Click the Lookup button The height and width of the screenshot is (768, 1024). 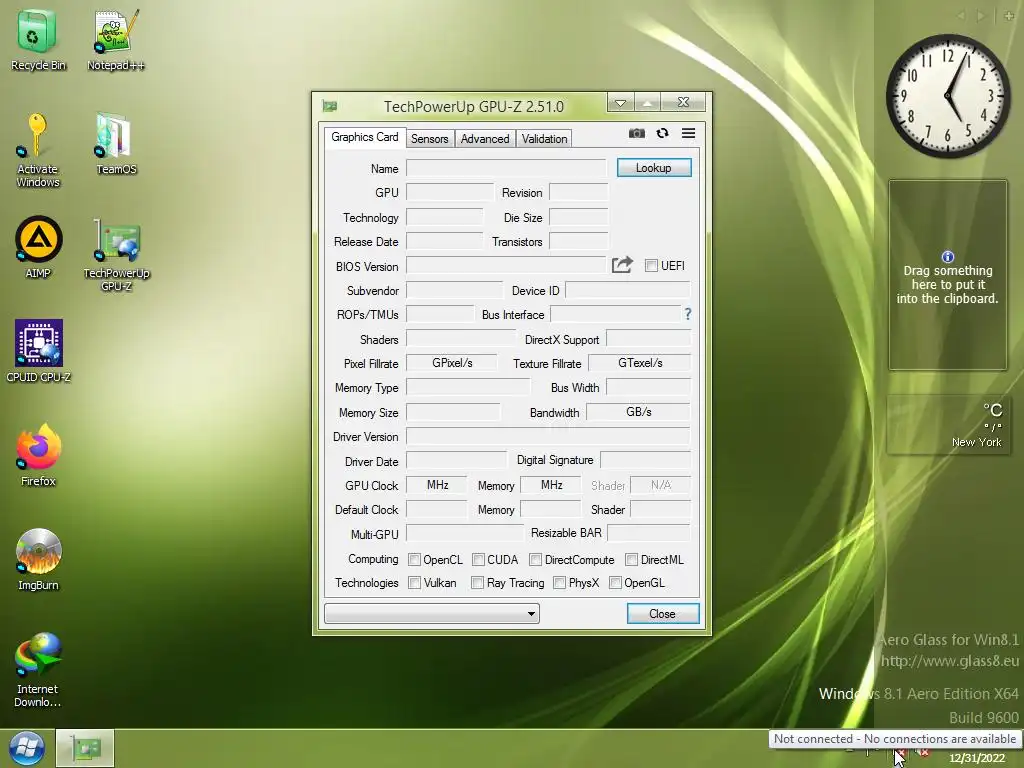654,168
